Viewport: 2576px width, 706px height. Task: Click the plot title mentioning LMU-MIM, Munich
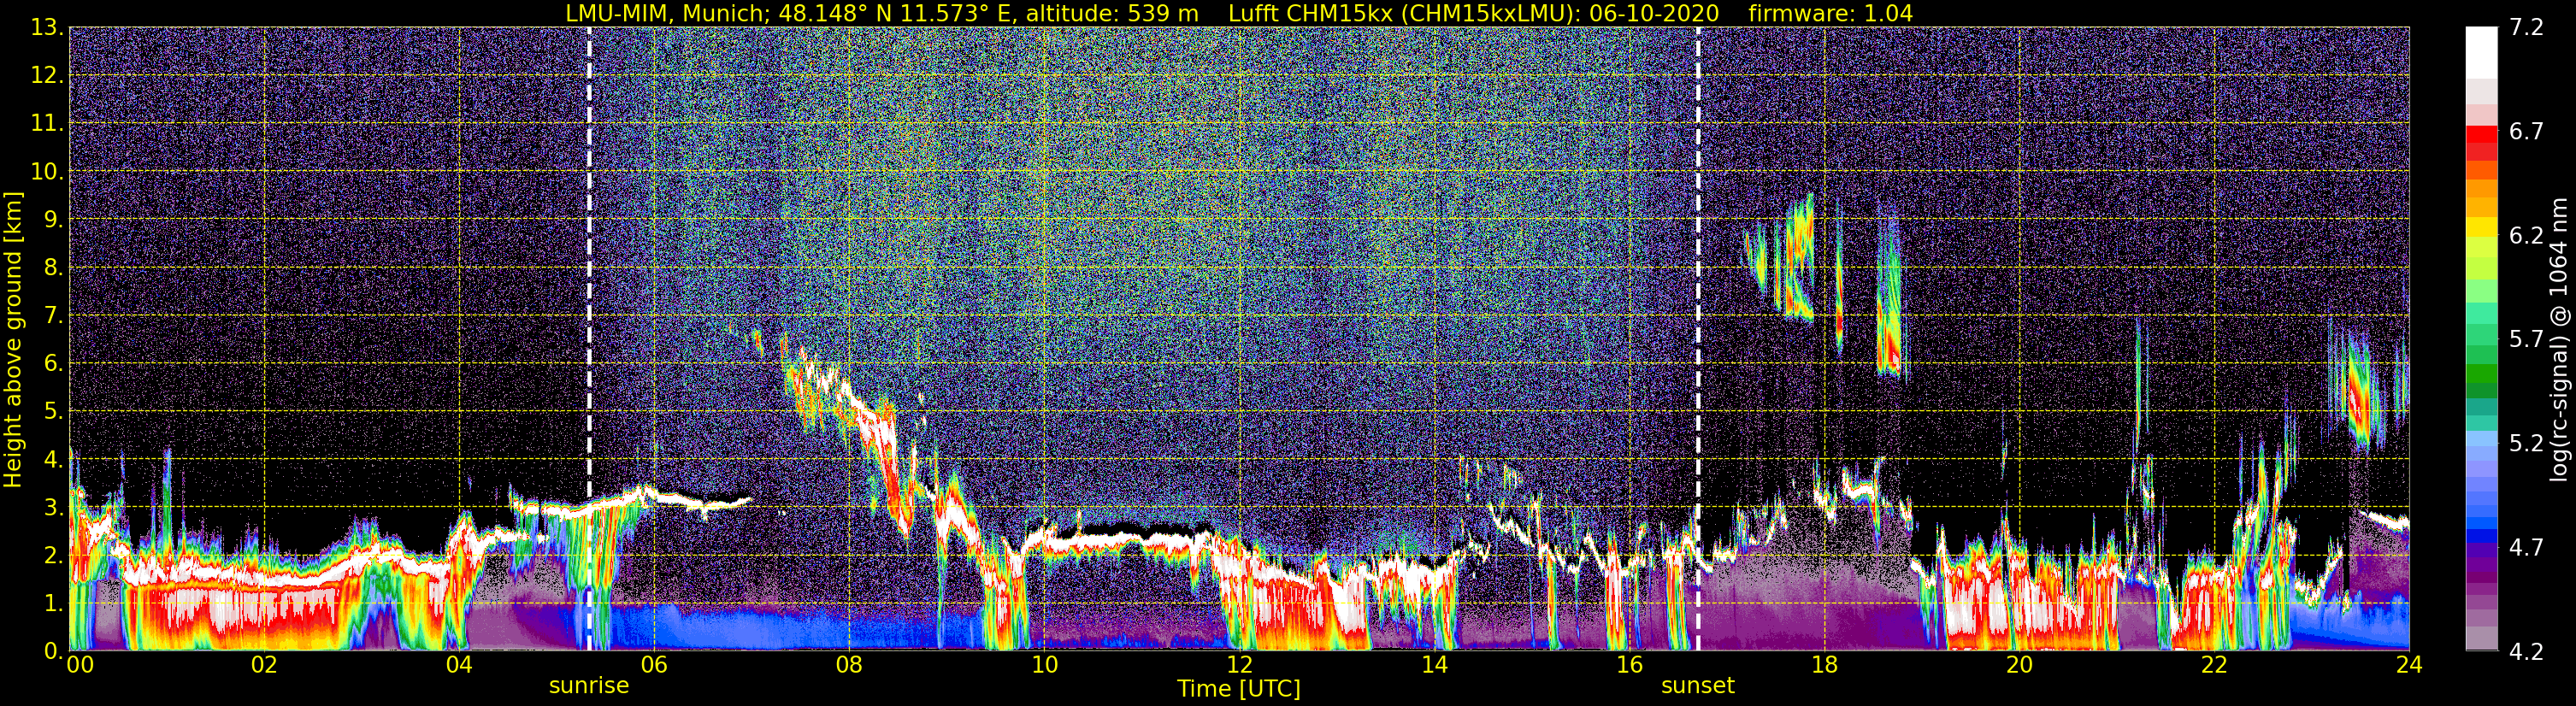pyautogui.click(x=1239, y=13)
